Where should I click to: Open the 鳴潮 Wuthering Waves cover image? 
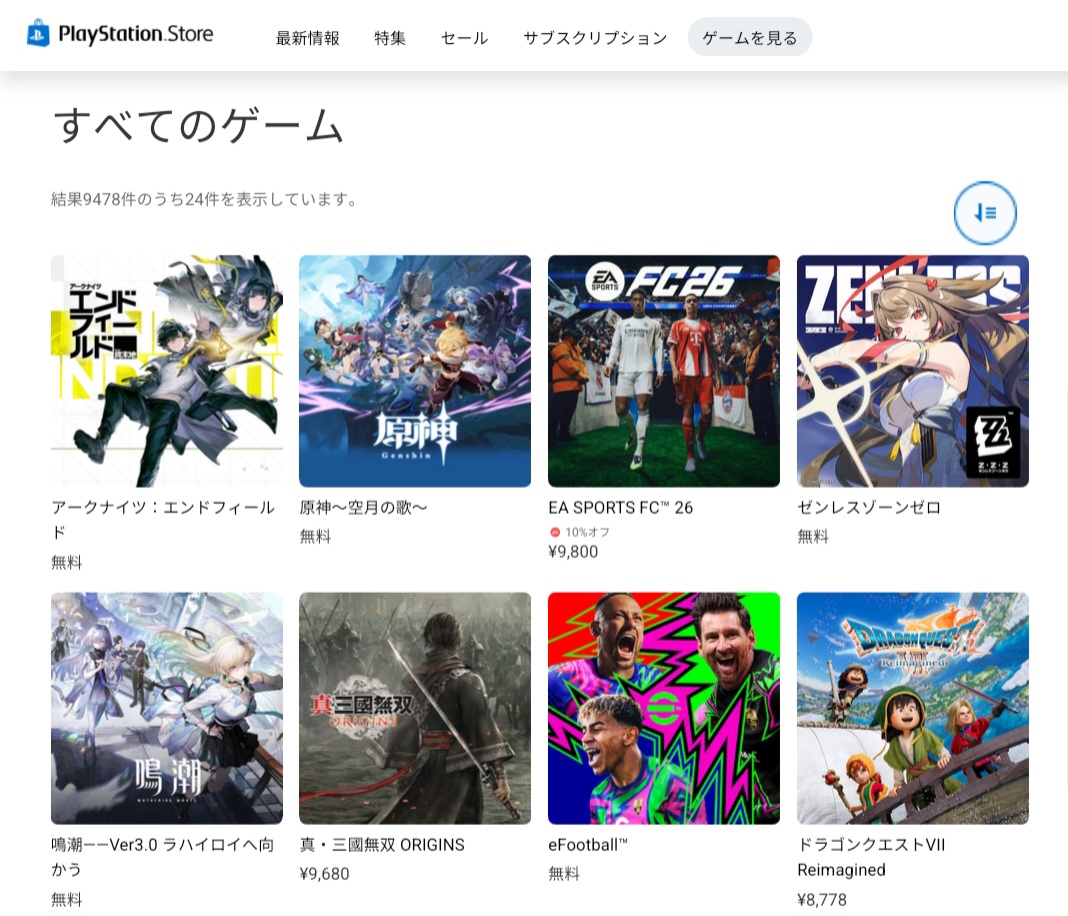click(167, 708)
